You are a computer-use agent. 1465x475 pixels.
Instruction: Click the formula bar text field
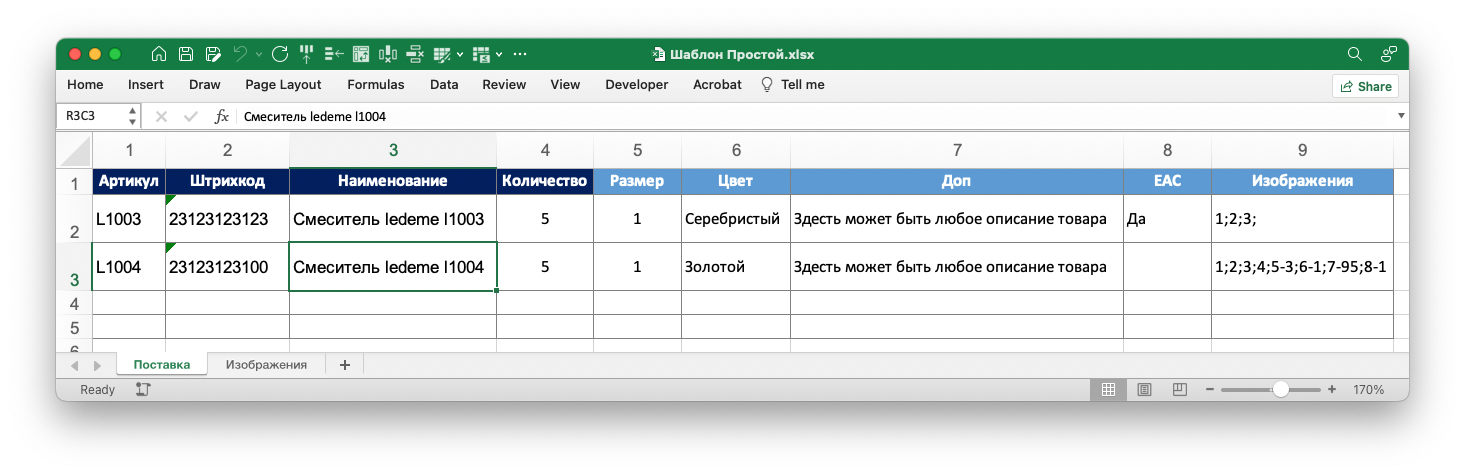click(815, 117)
